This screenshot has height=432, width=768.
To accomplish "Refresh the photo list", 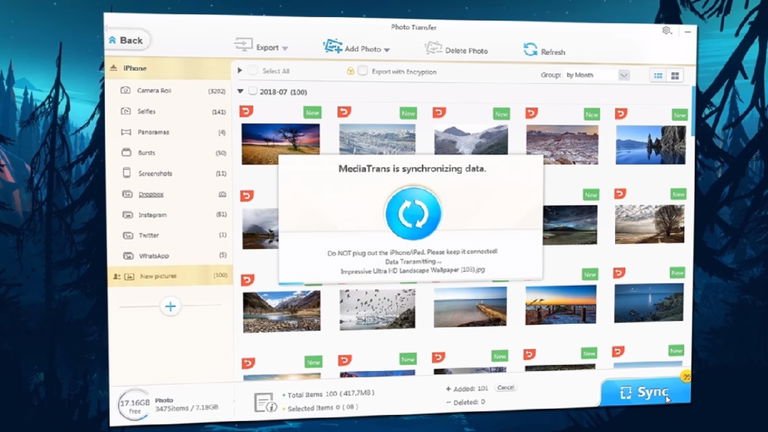I will 544,50.
